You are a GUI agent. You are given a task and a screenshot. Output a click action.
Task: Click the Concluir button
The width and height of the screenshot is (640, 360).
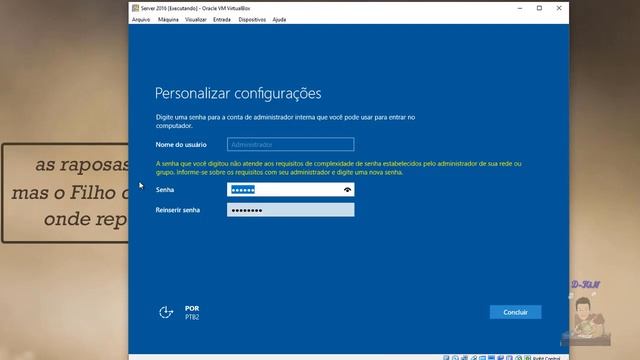(x=516, y=312)
